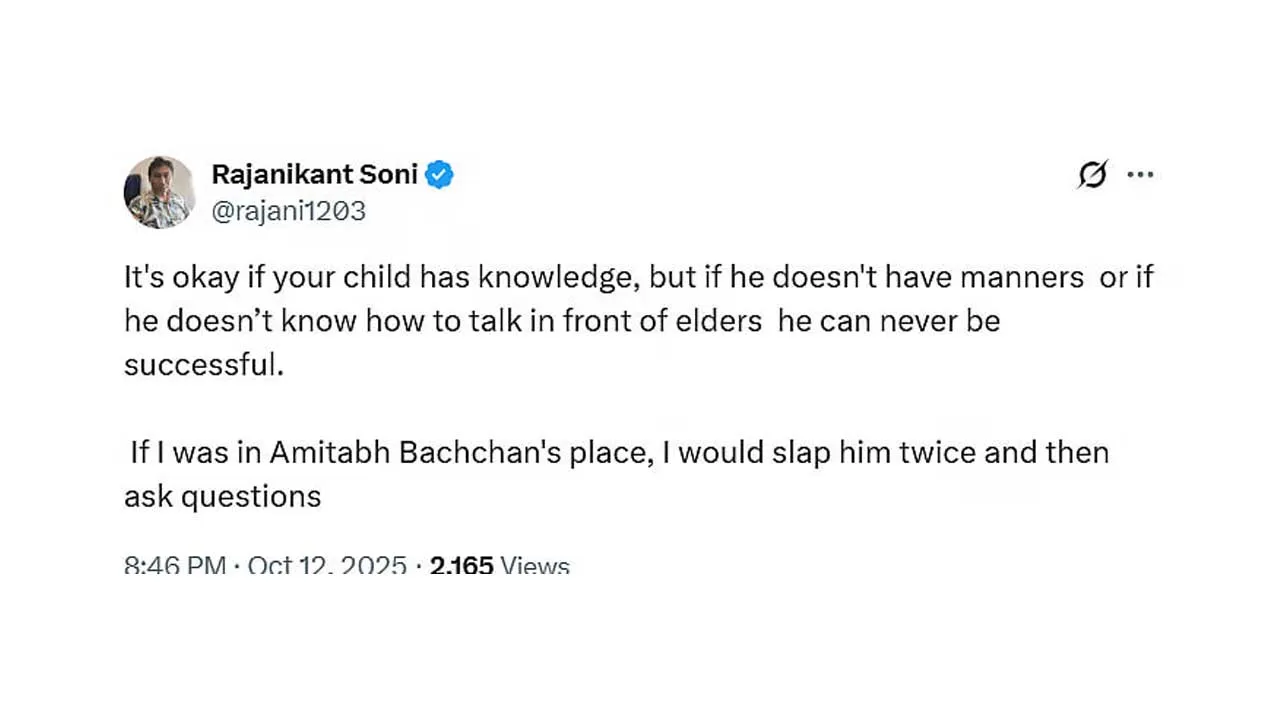The image size is (1280, 720).
Task: Open the @rajani1203 handle link
Action: tap(289, 211)
